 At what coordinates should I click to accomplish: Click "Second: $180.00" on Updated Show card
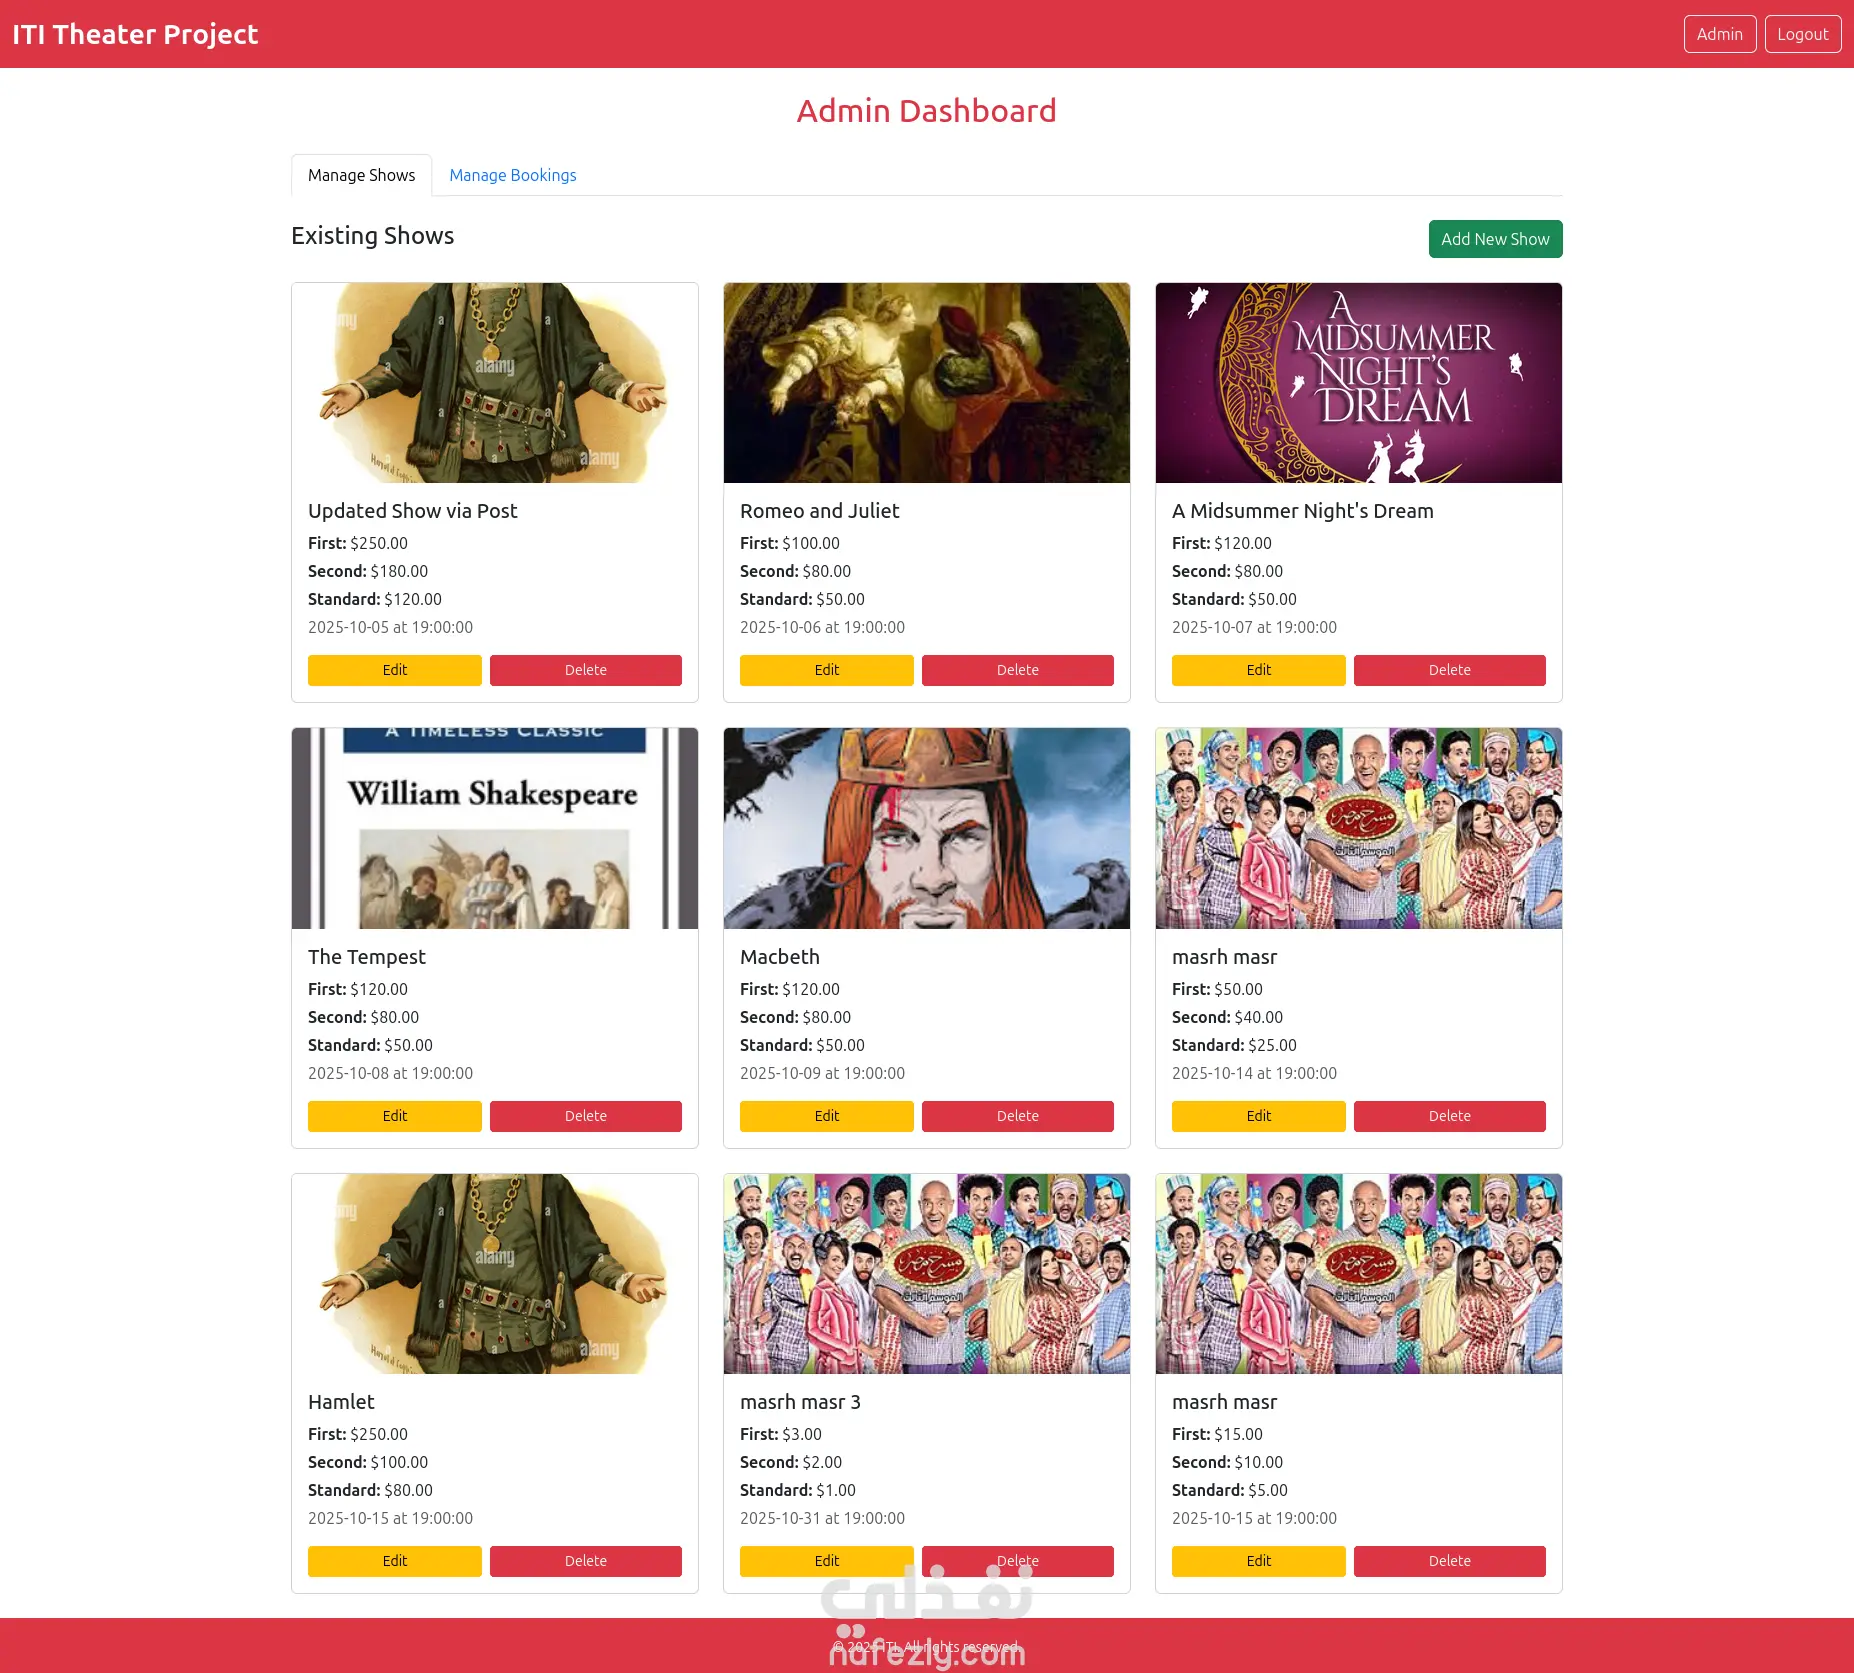tap(368, 571)
